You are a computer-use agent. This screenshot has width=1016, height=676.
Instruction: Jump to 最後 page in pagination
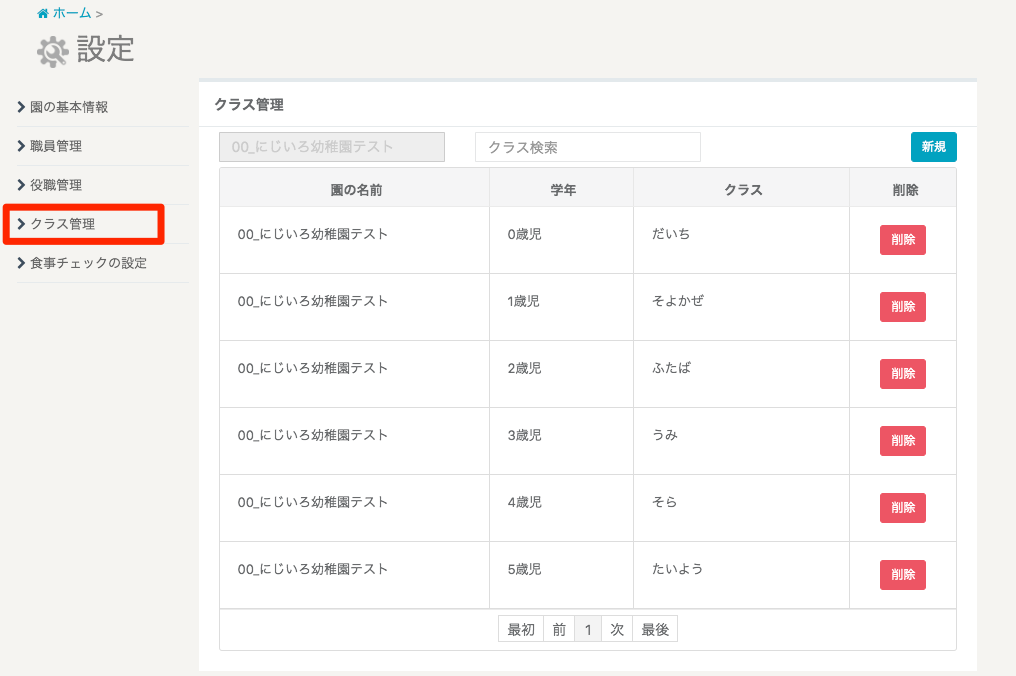click(x=655, y=630)
